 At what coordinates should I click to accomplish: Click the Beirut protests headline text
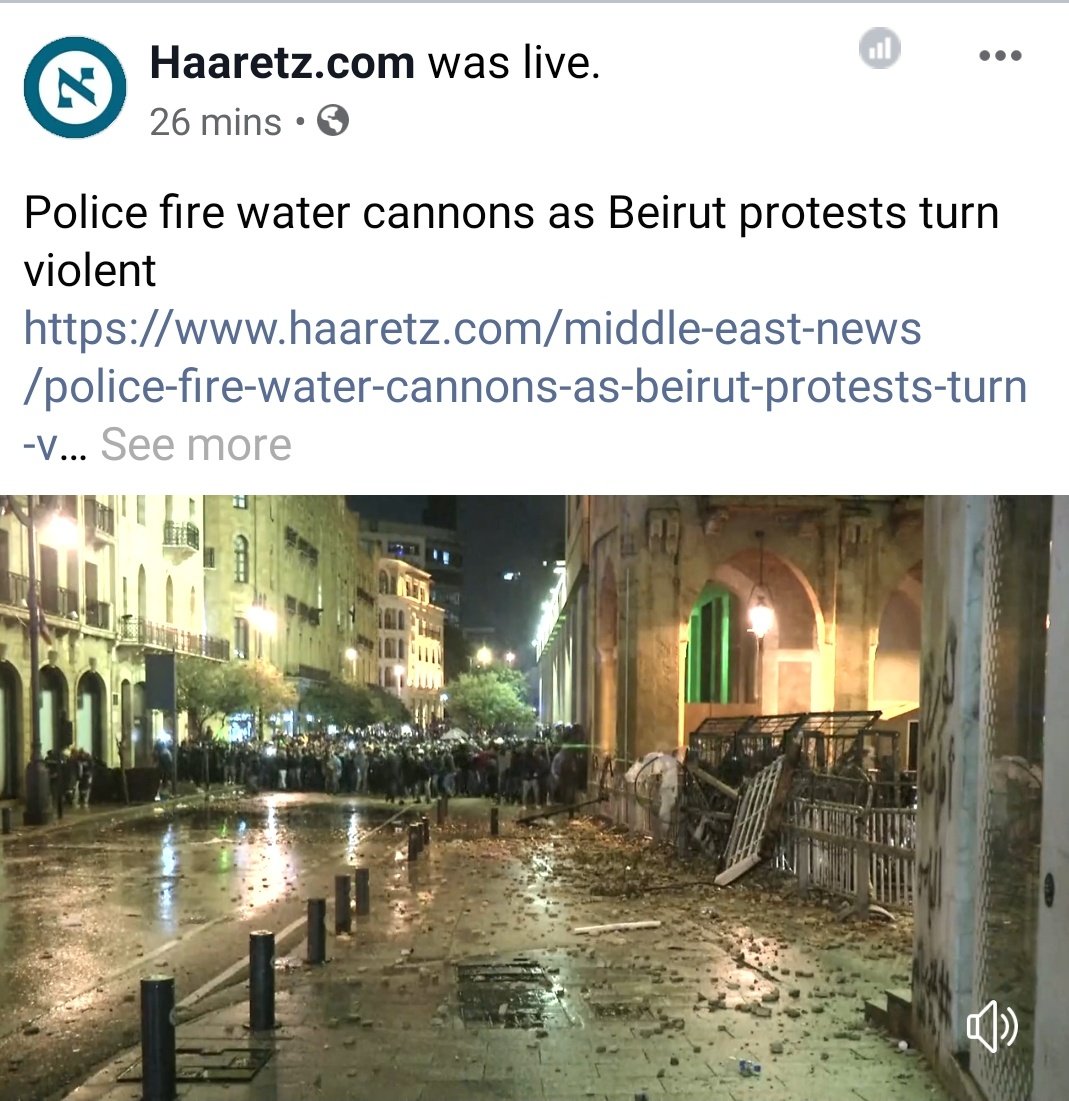(x=511, y=241)
